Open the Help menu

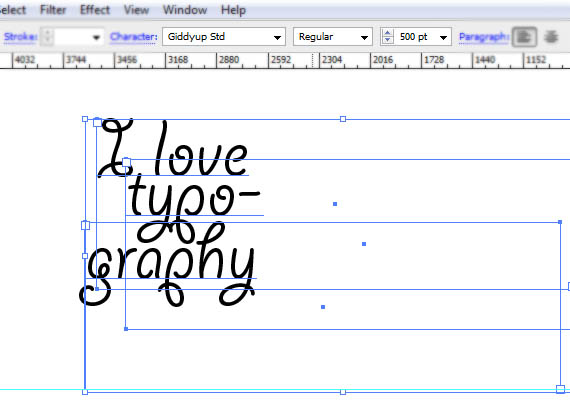point(233,10)
